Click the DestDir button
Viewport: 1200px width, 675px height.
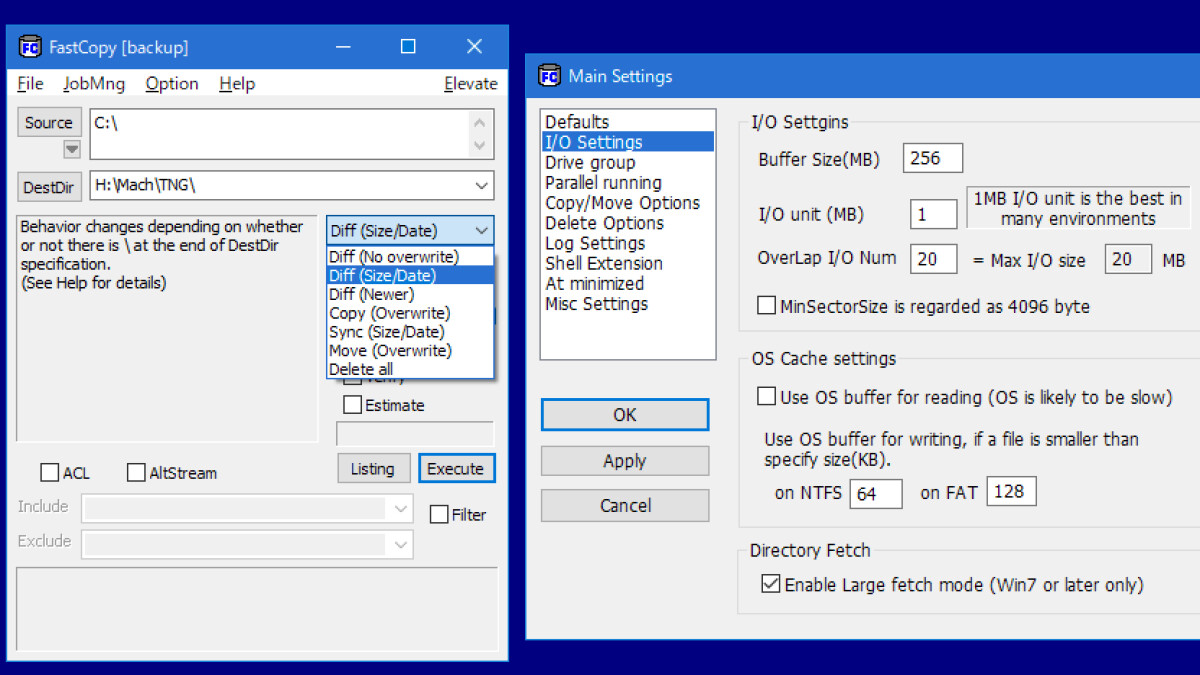49,187
